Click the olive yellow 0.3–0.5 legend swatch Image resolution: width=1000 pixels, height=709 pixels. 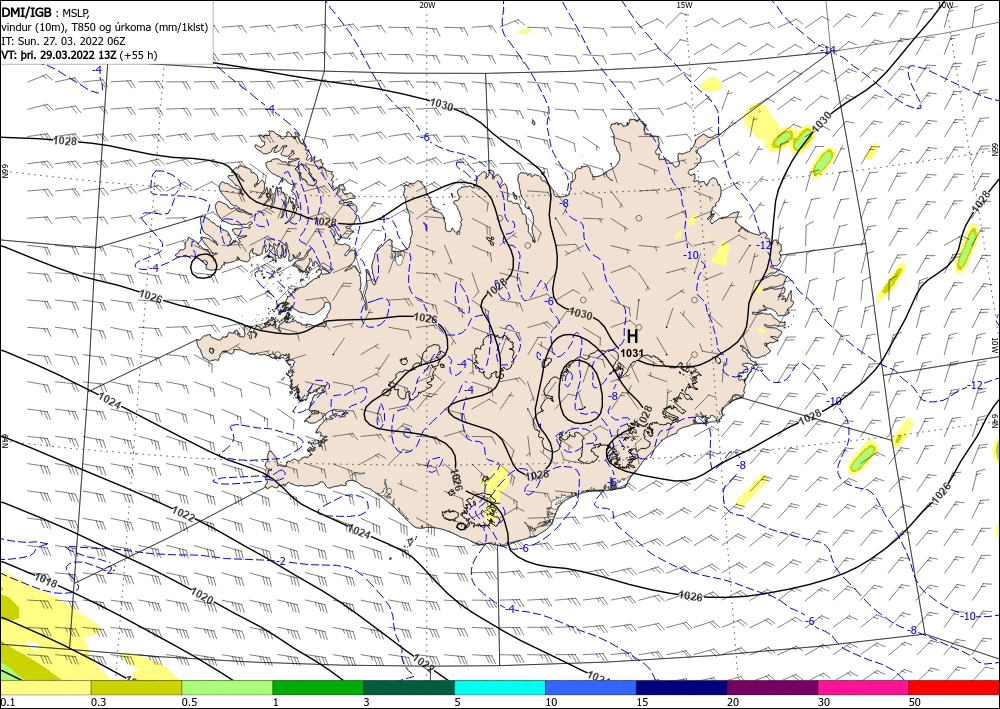tap(136, 687)
